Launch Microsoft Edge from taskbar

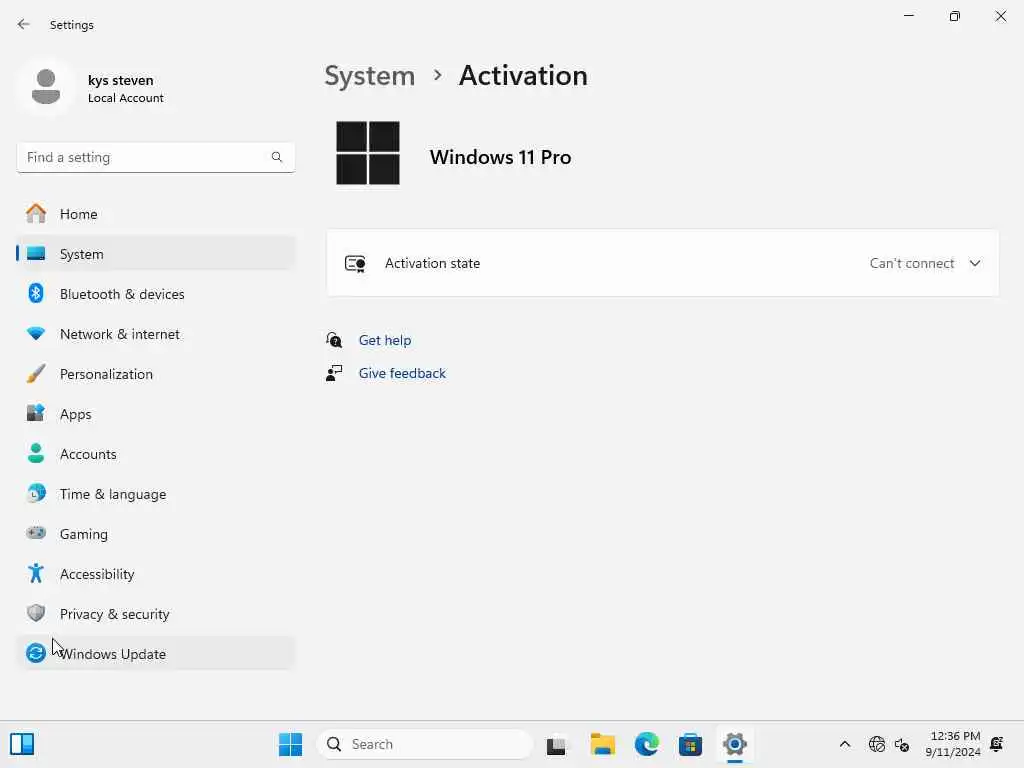pyautogui.click(x=647, y=744)
